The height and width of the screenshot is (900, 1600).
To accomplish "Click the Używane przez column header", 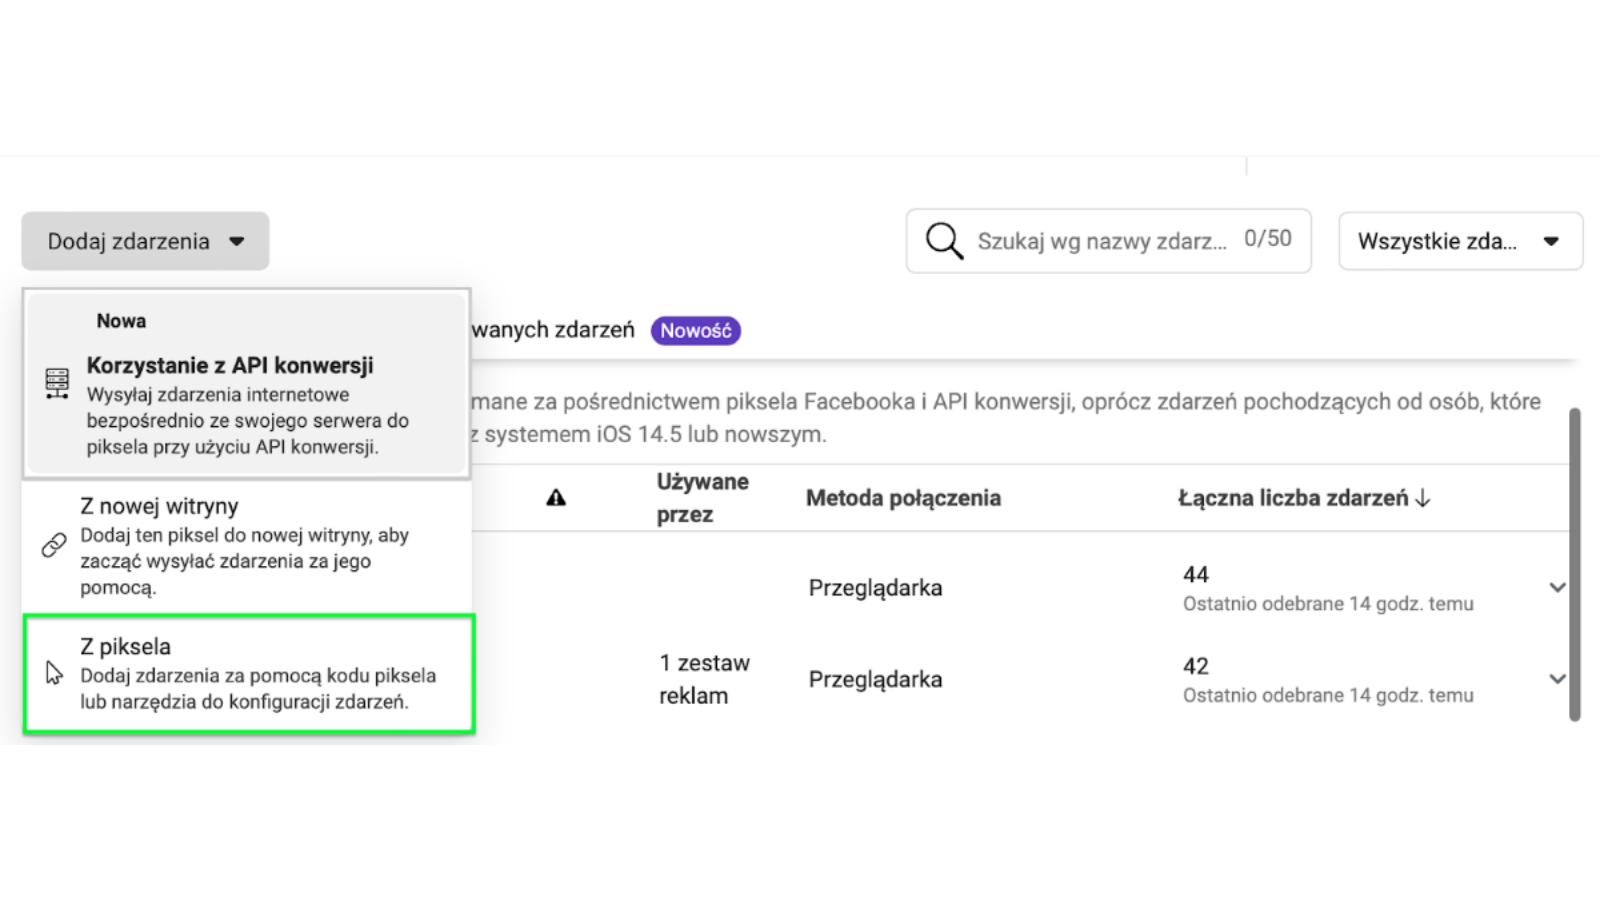I will pos(703,498).
